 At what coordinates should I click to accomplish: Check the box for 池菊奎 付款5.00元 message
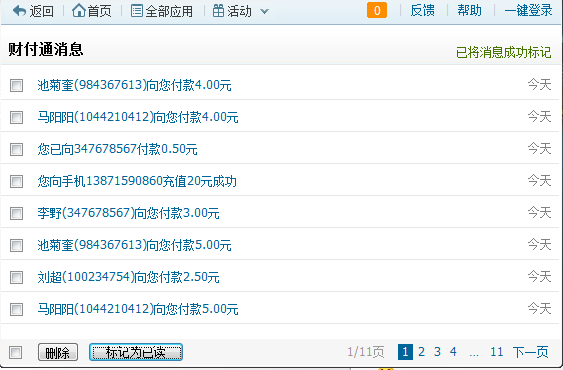tap(16, 245)
